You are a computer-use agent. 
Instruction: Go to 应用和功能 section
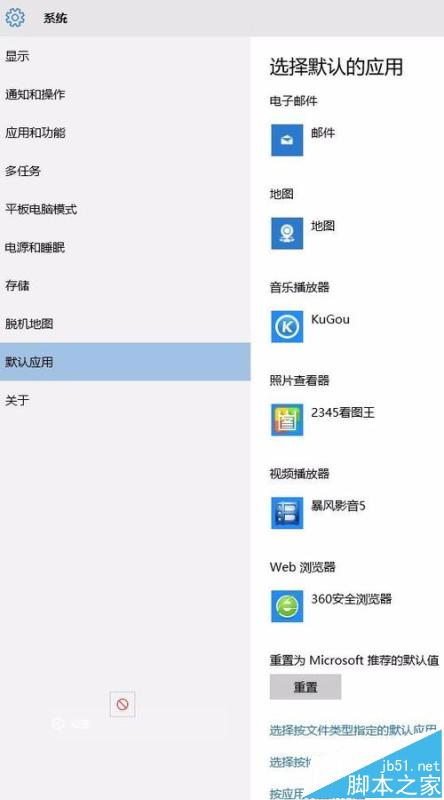(x=125, y=133)
